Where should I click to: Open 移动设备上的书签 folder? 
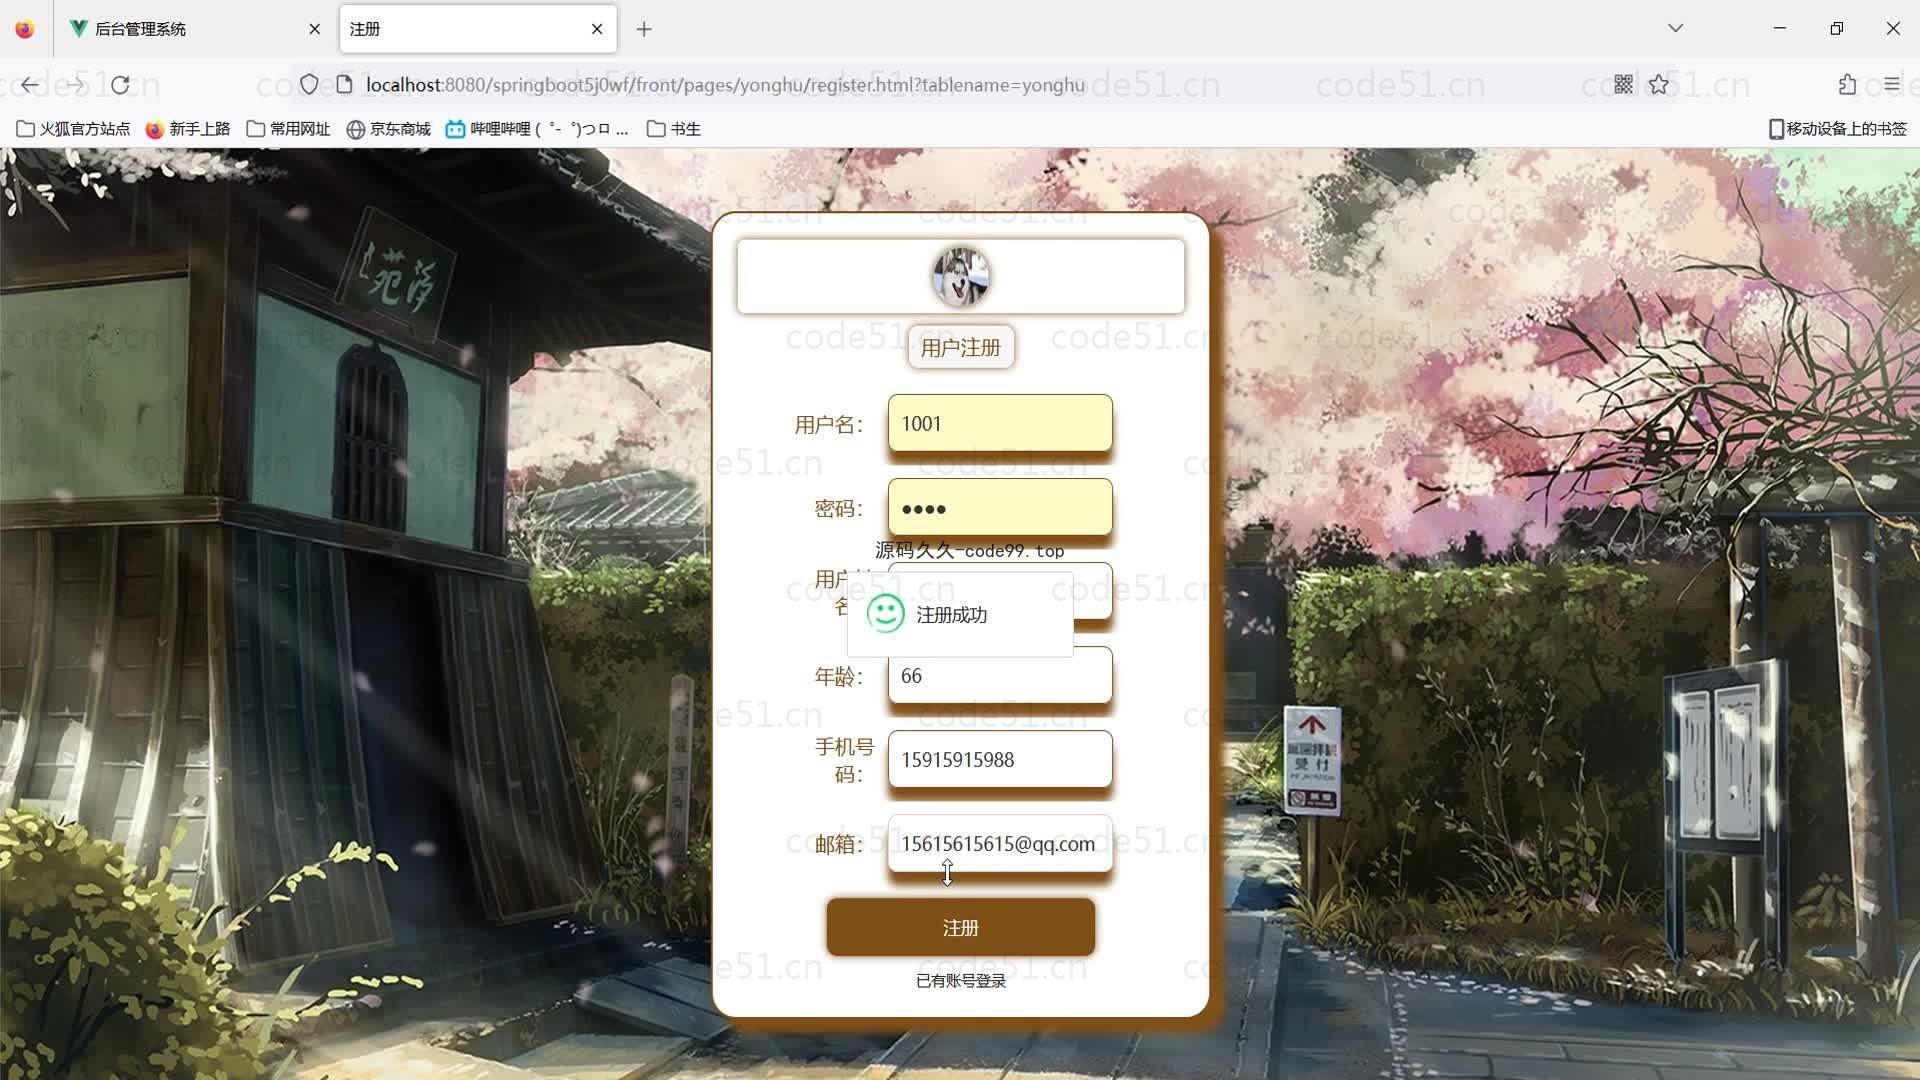tap(1837, 129)
